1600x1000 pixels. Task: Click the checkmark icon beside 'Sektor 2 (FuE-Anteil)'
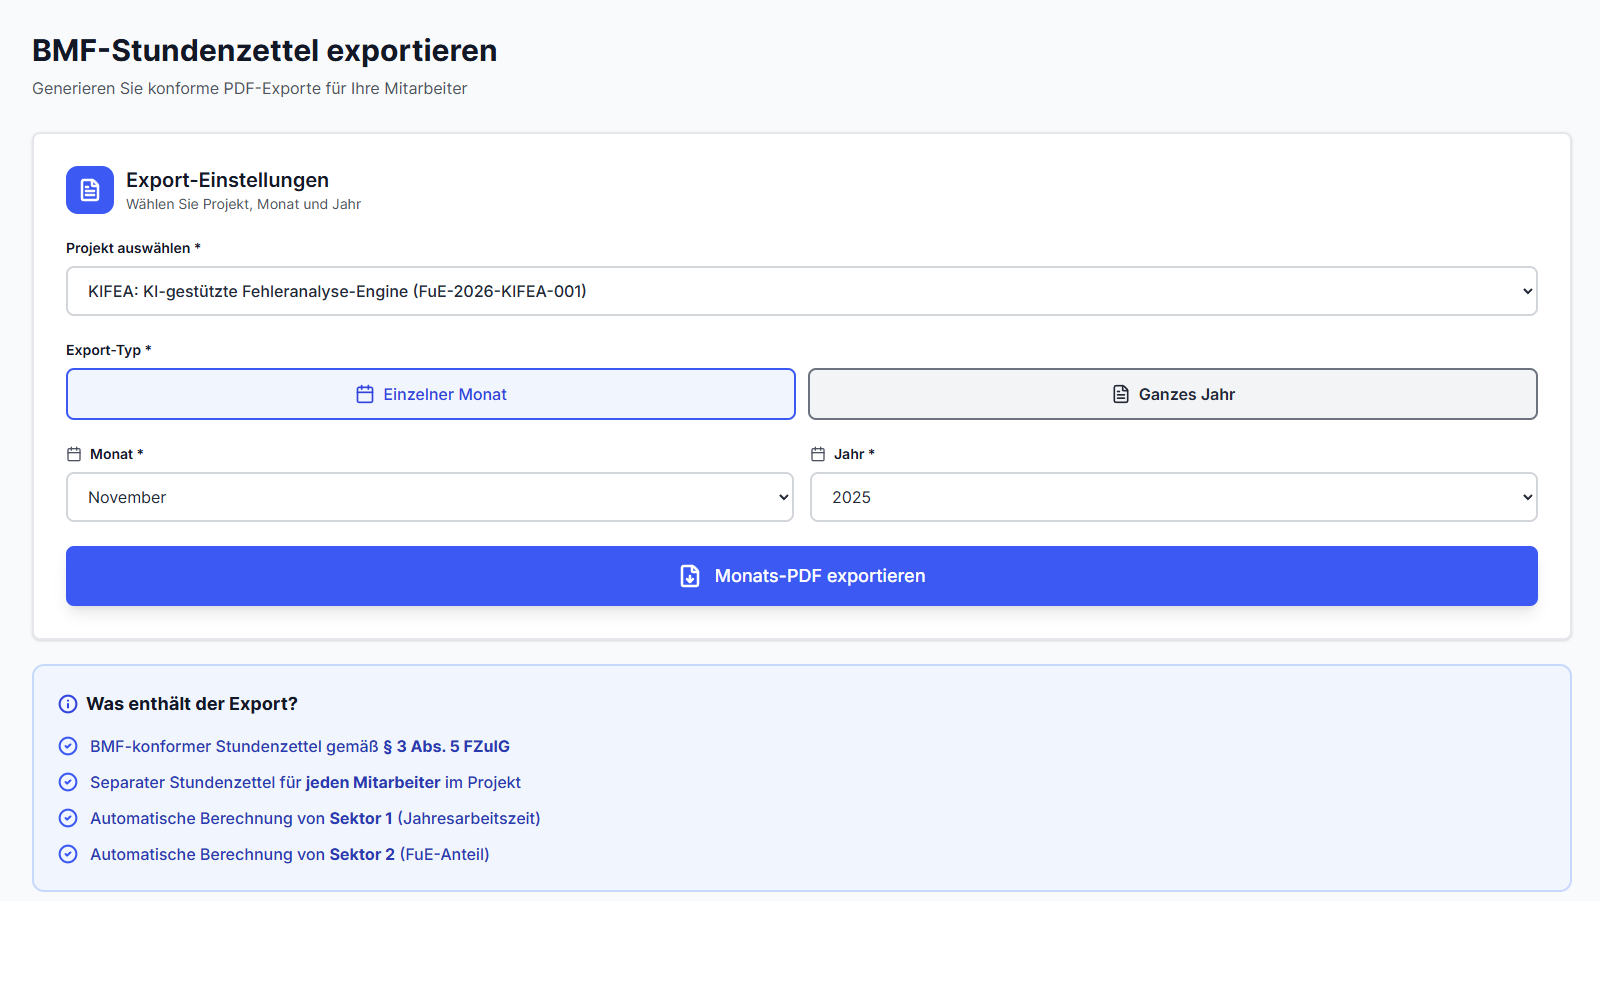point(67,854)
